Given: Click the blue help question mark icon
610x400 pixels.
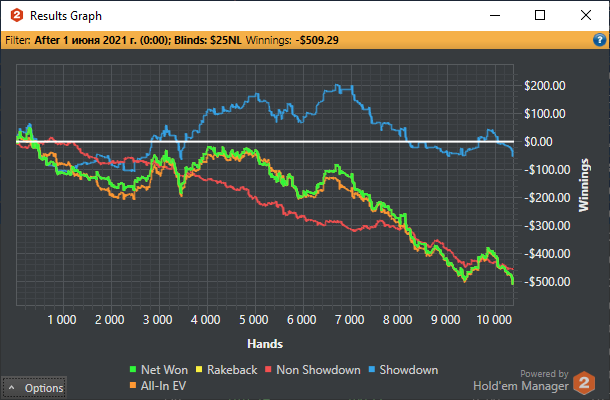Looking at the screenshot, I should 599,40.
